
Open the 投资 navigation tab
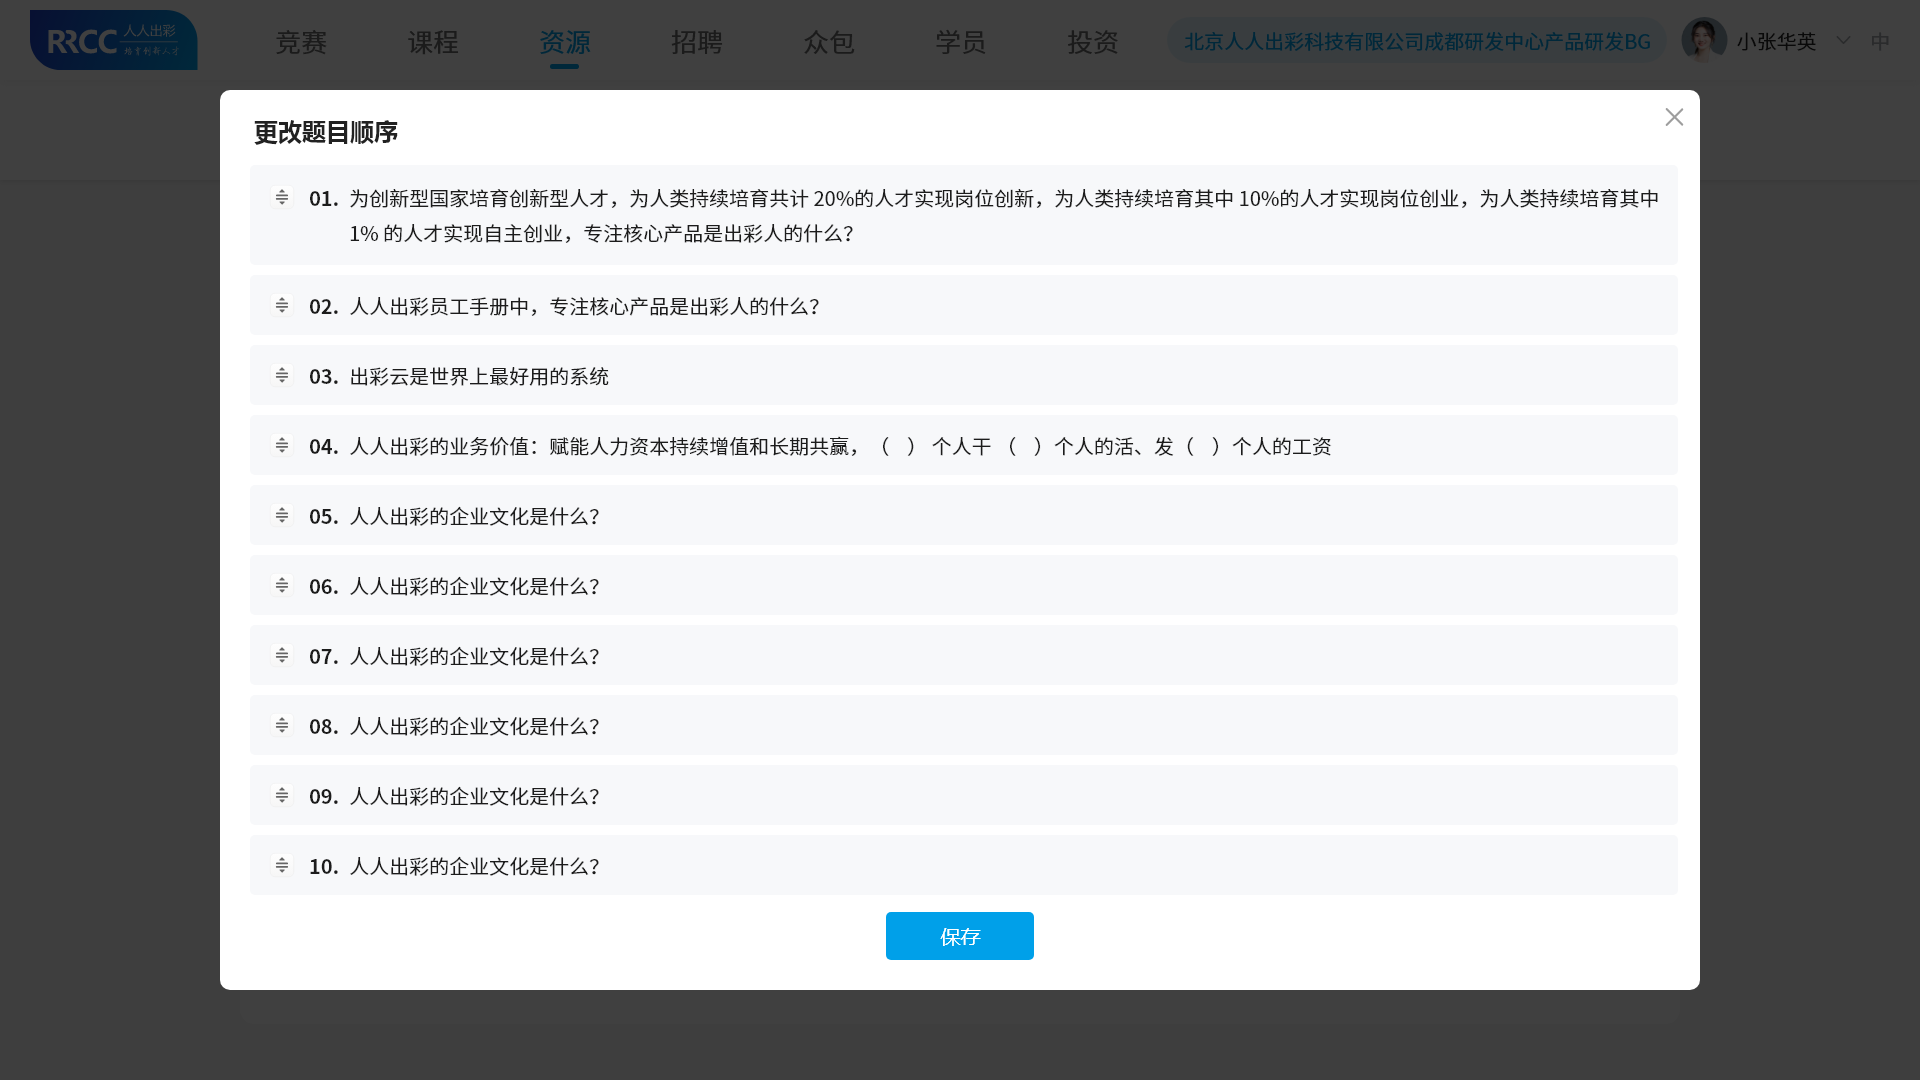tap(1093, 42)
